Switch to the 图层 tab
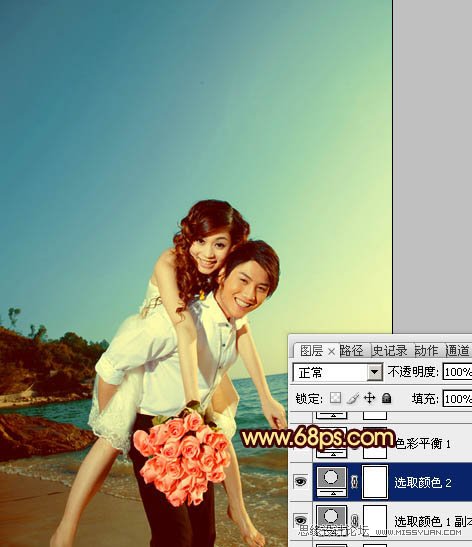Screen dimensions: 472x547 click(x=311, y=351)
